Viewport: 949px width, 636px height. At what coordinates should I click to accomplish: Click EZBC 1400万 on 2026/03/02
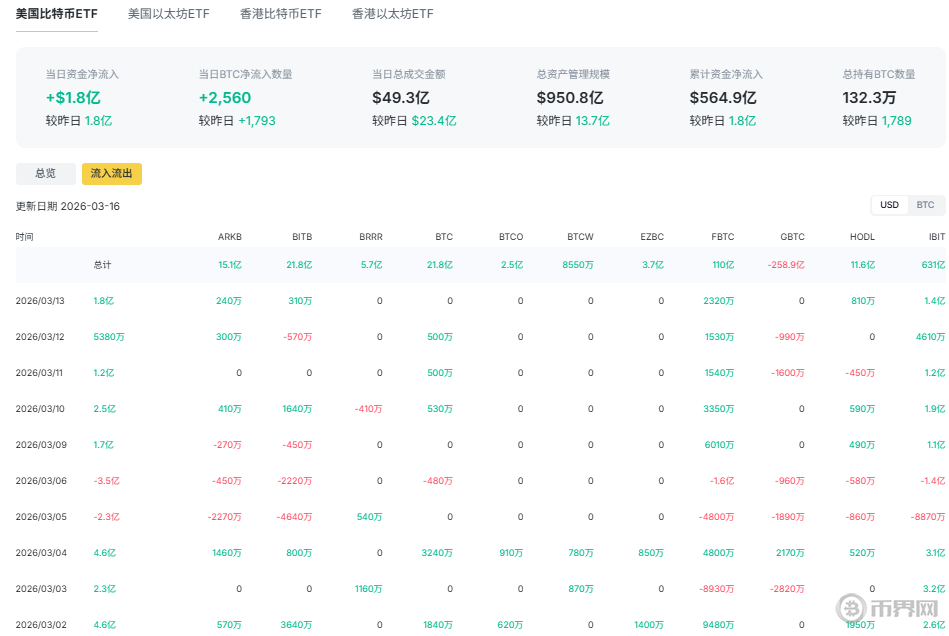pyautogui.click(x=649, y=625)
